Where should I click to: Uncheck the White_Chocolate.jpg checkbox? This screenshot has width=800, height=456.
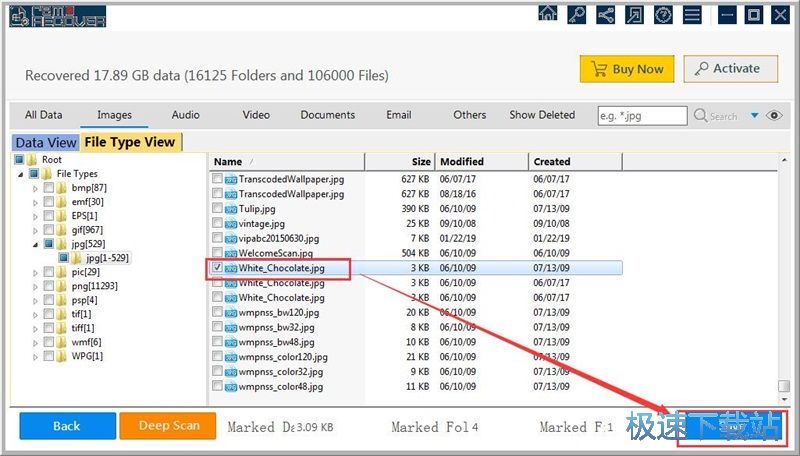[217, 268]
